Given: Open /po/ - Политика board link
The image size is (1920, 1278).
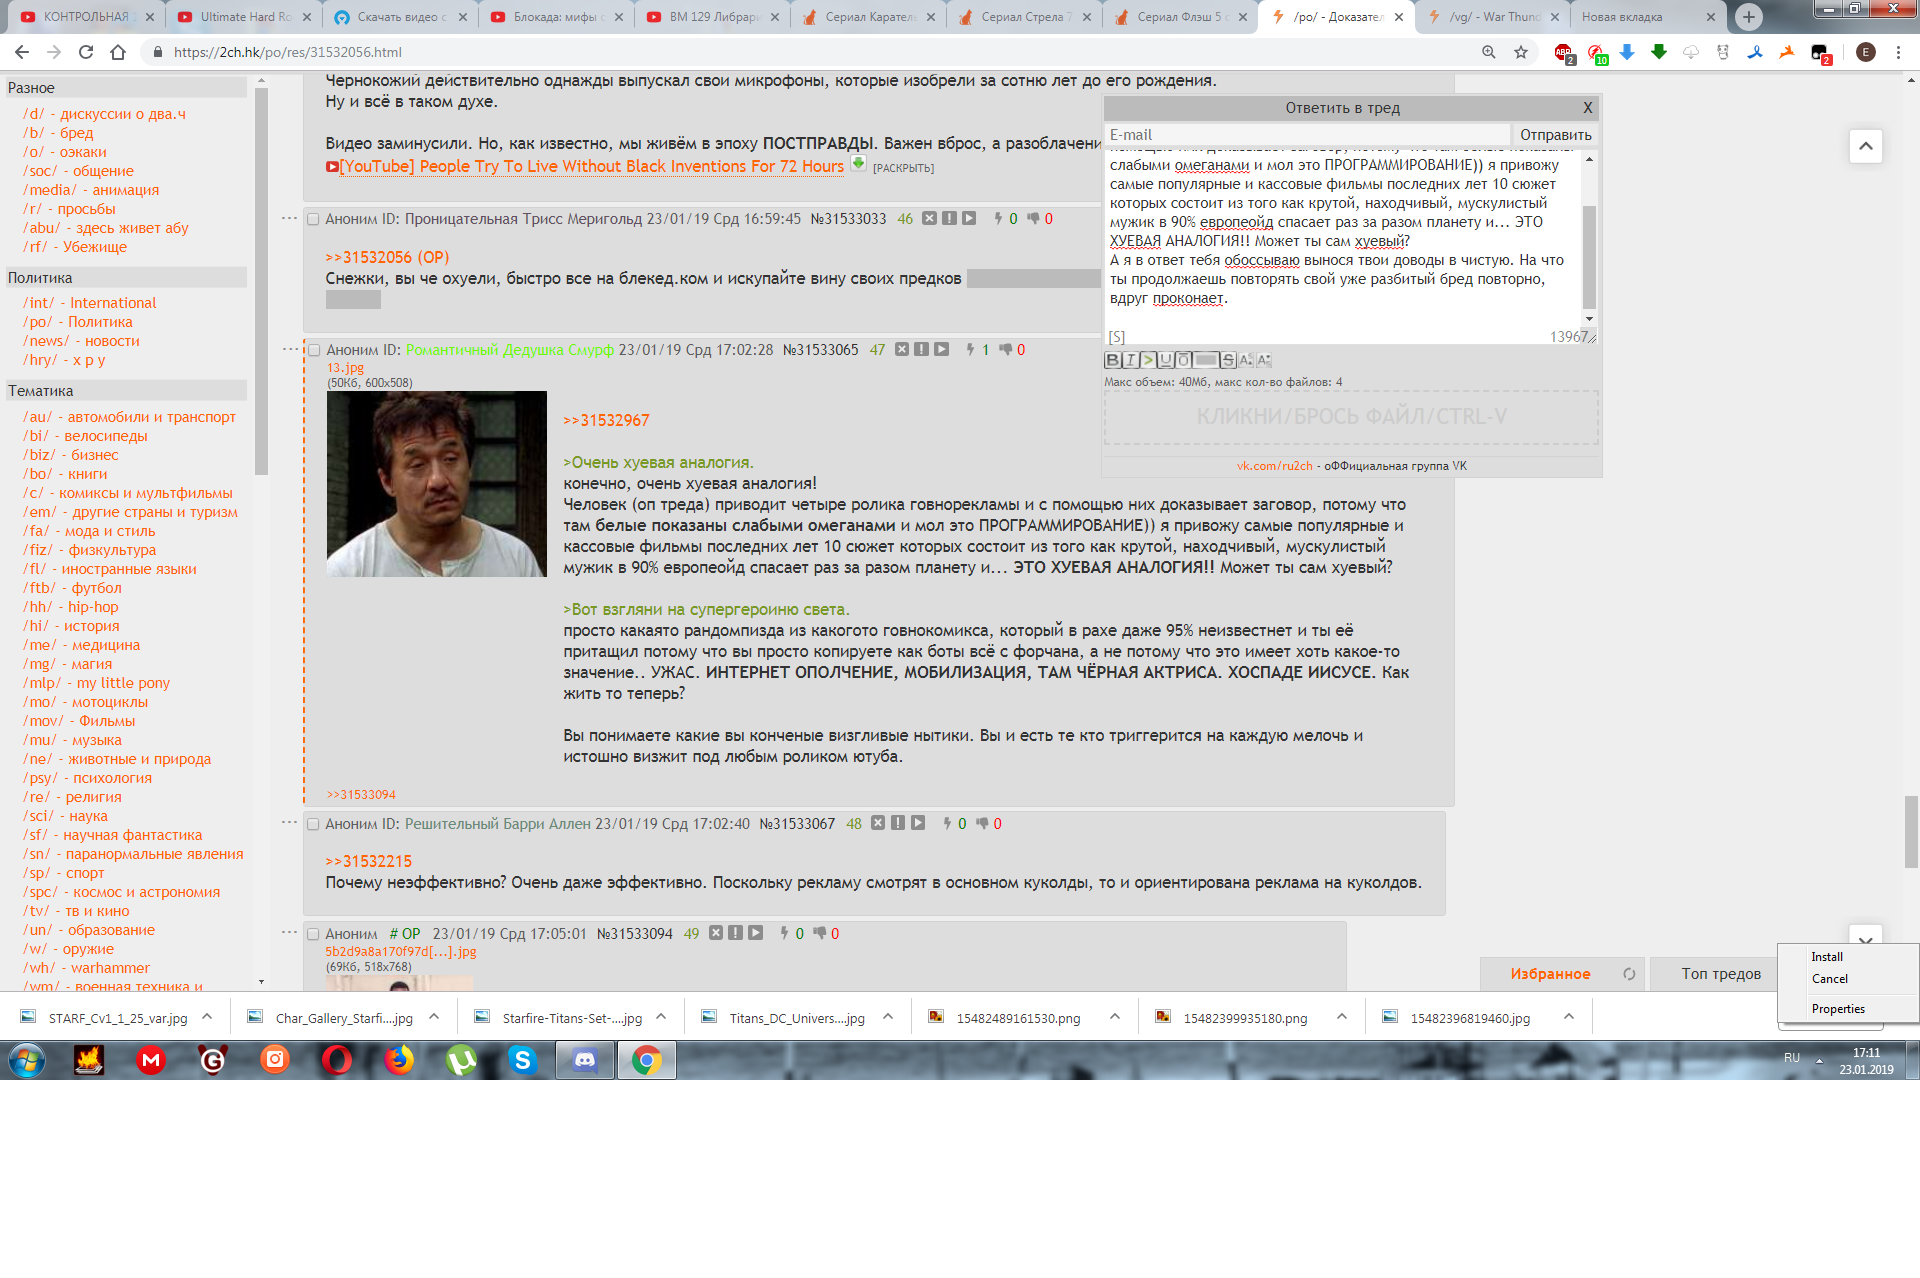Looking at the screenshot, I should (x=78, y=322).
